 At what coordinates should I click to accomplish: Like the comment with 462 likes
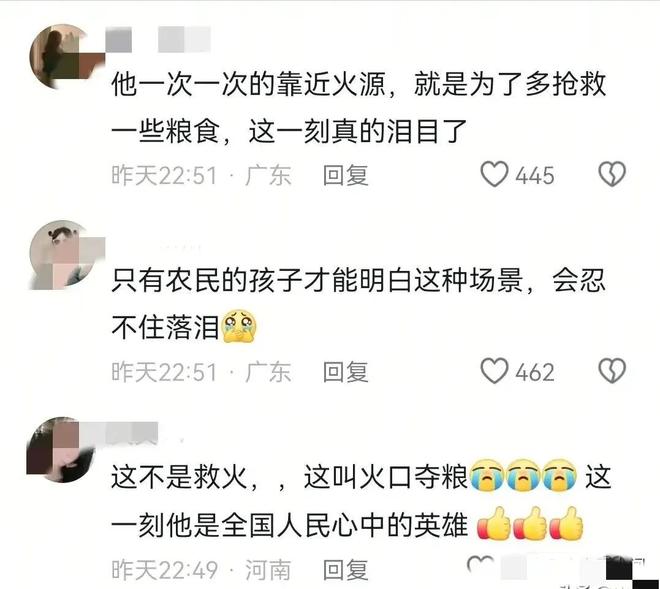coord(494,371)
